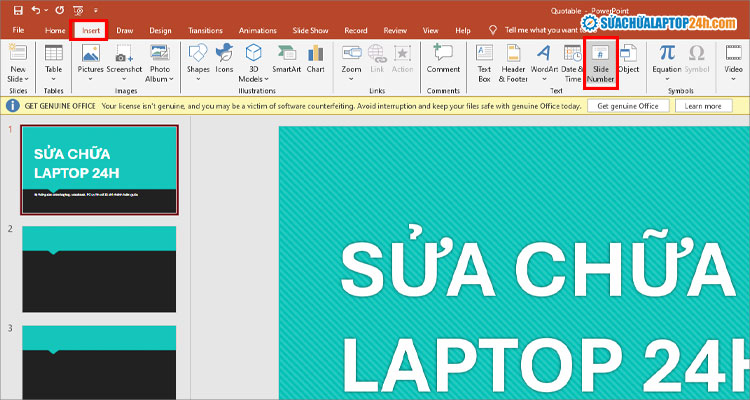Switch to the Home tab
The image size is (750, 400).
(x=55, y=30)
